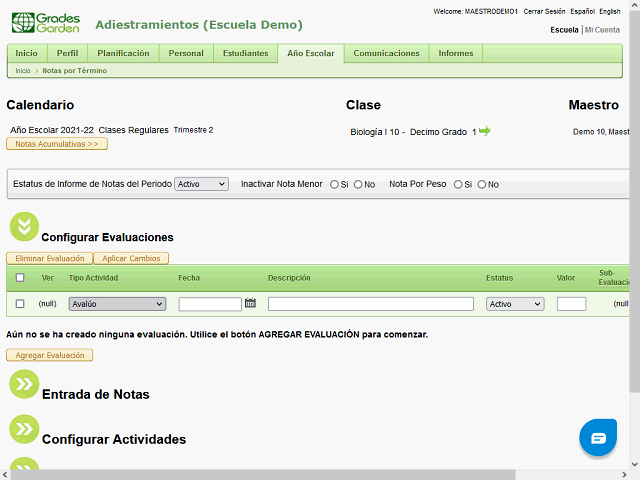640x480 pixels.
Task: Click the Eliminar Evaluación button
Action: [50, 258]
